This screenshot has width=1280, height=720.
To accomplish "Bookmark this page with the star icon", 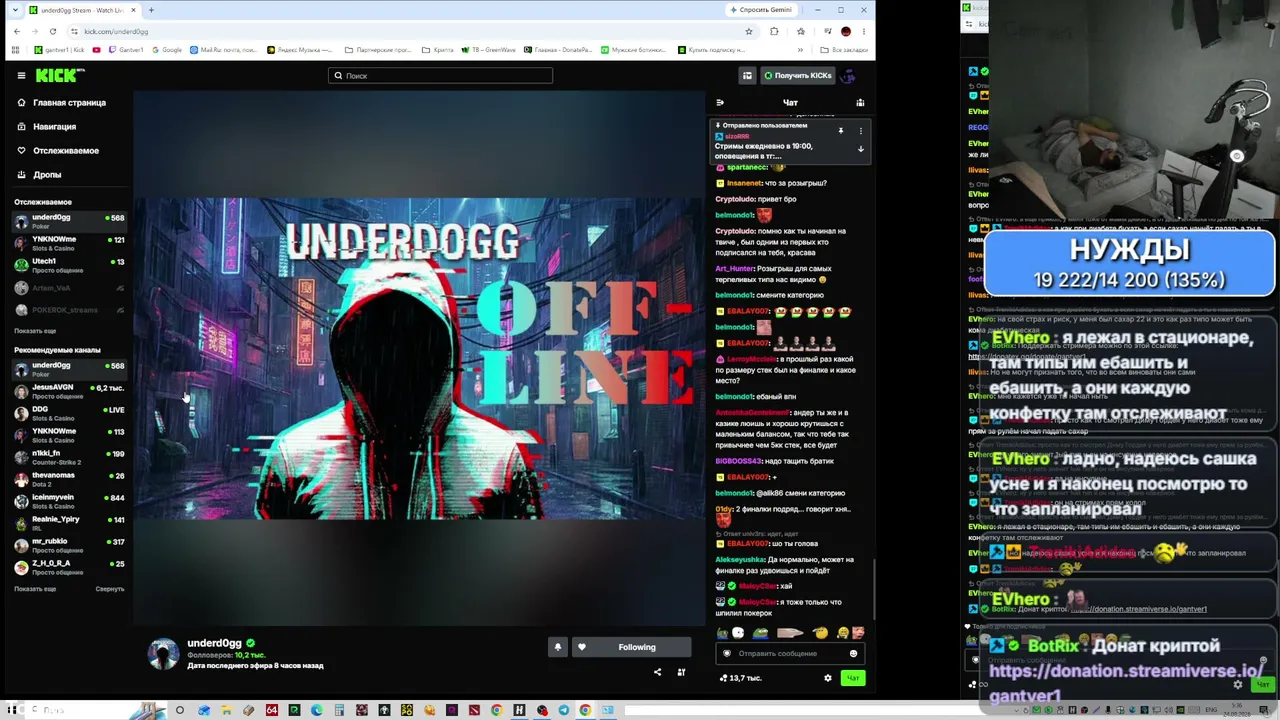I will coord(748,31).
